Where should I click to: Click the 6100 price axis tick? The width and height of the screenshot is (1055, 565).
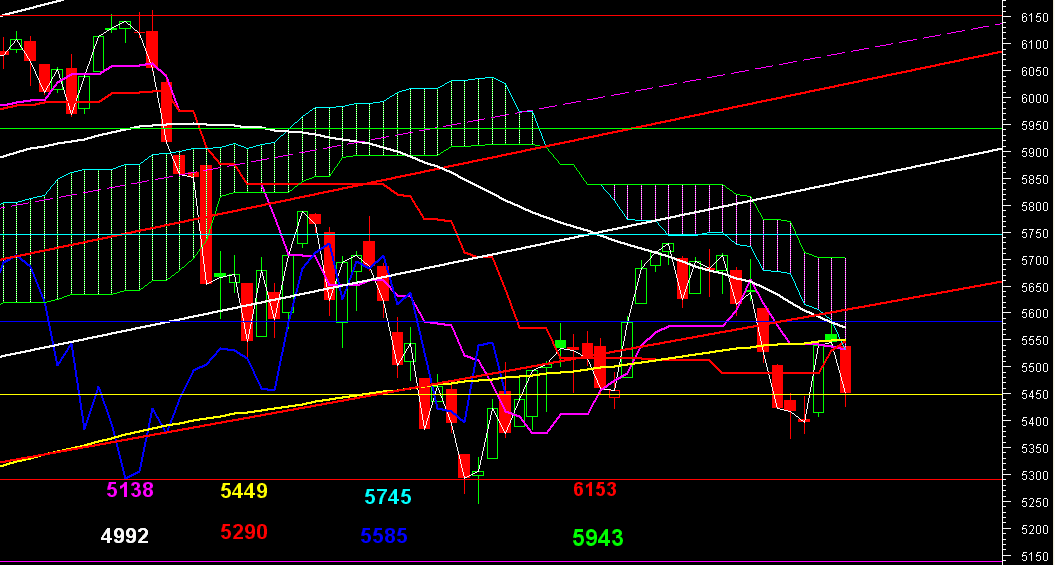[x=1035, y=44]
